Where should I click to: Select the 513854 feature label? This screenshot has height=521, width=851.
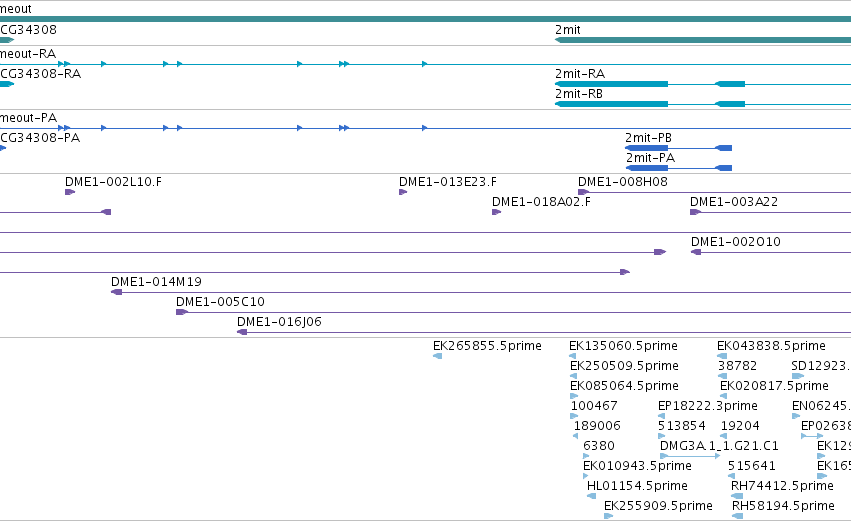pos(682,426)
